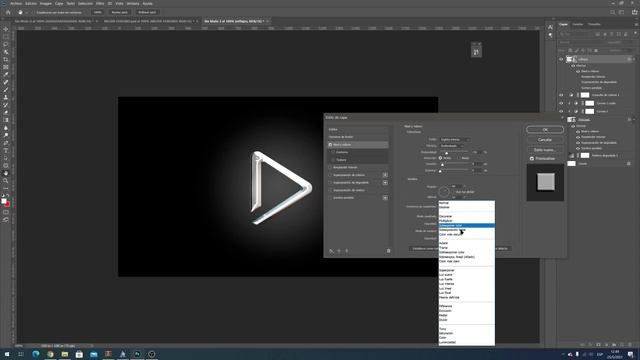Screen dimensions: 640x360
Task: Click the Ajustar pantalla button
Action: (x=120, y=12)
